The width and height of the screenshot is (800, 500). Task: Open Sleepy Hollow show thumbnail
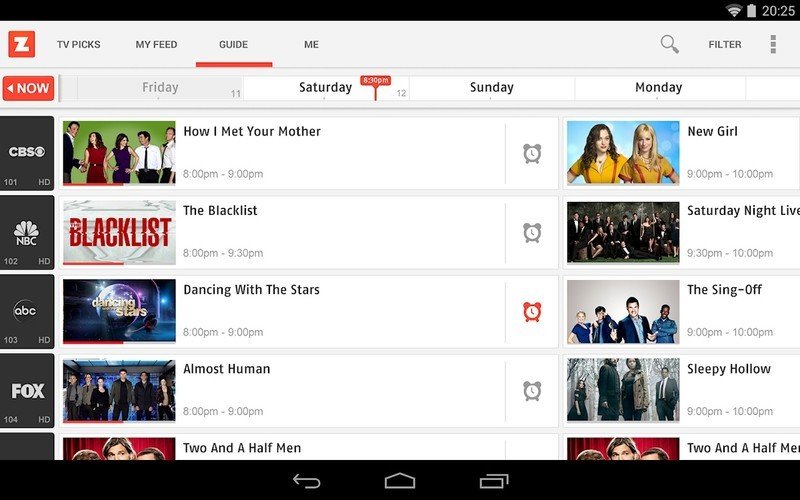coord(623,390)
